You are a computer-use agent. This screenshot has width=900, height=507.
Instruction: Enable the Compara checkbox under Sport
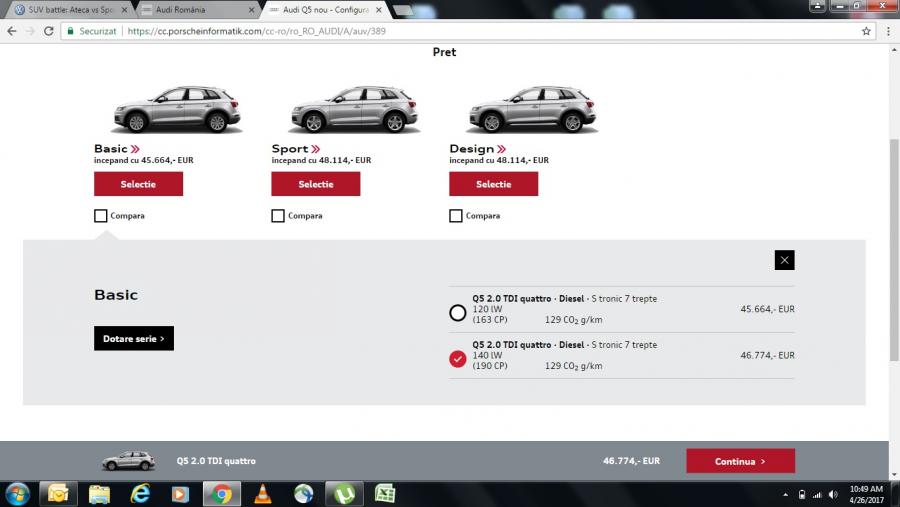point(278,216)
